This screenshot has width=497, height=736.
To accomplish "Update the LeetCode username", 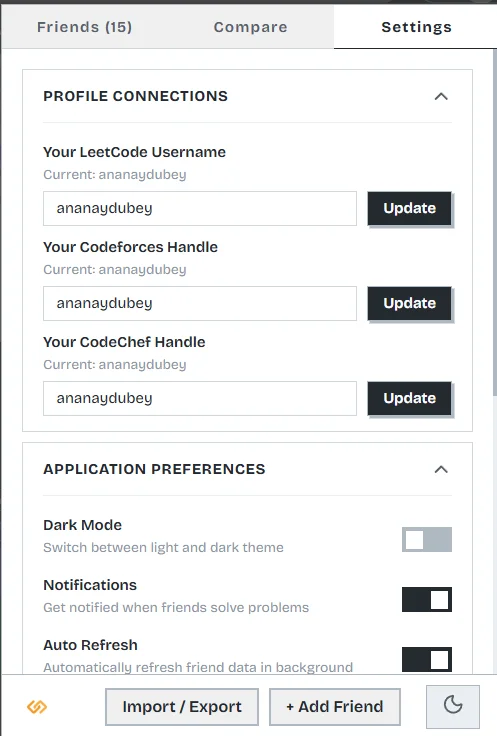I will pyautogui.click(x=409, y=208).
